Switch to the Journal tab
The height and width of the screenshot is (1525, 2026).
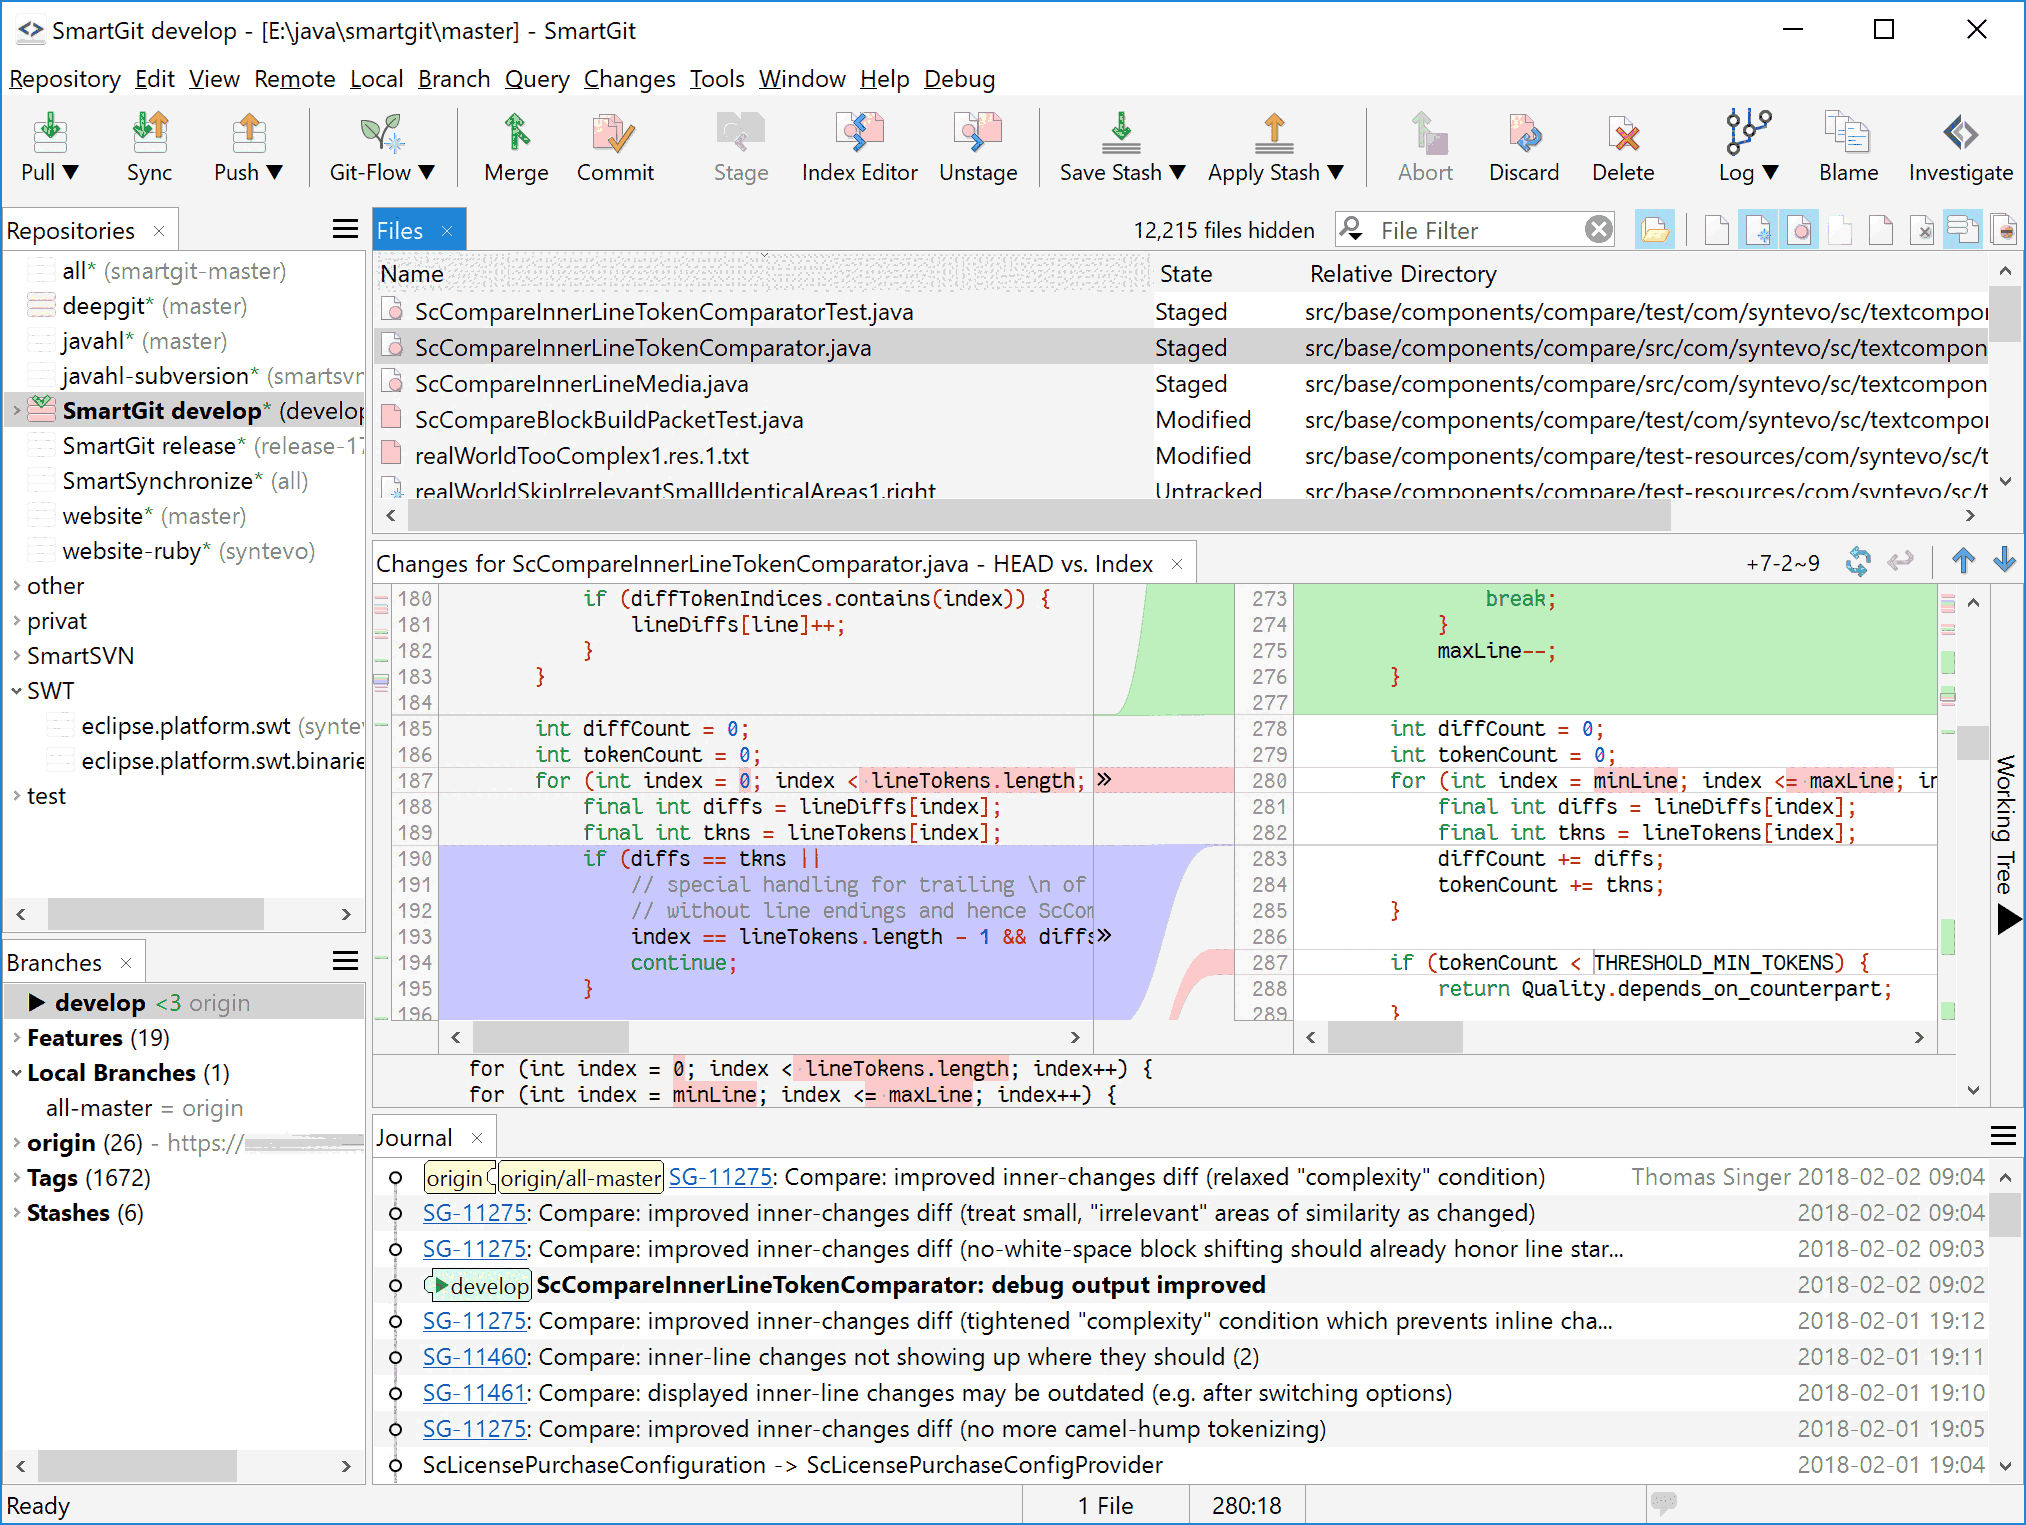(x=416, y=1136)
